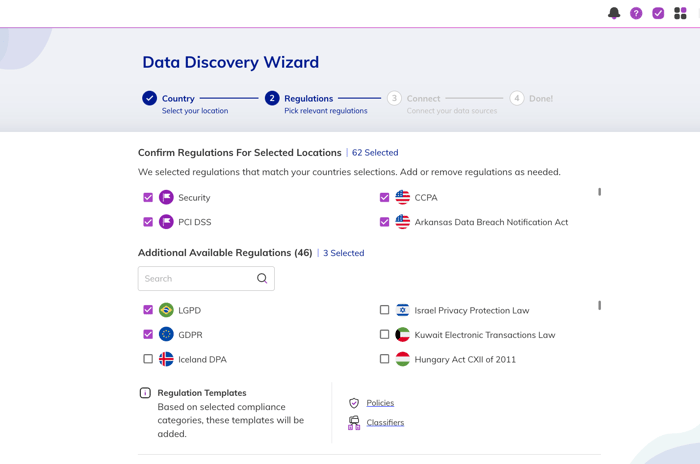Click the Israel flag icon

pos(402,309)
